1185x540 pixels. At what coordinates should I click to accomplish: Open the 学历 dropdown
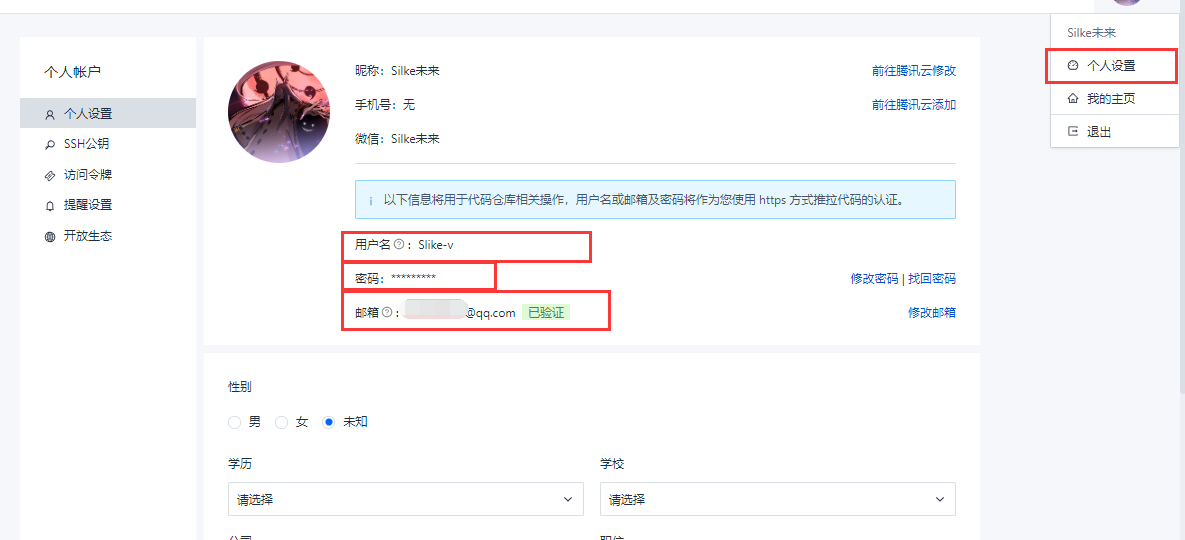point(406,499)
